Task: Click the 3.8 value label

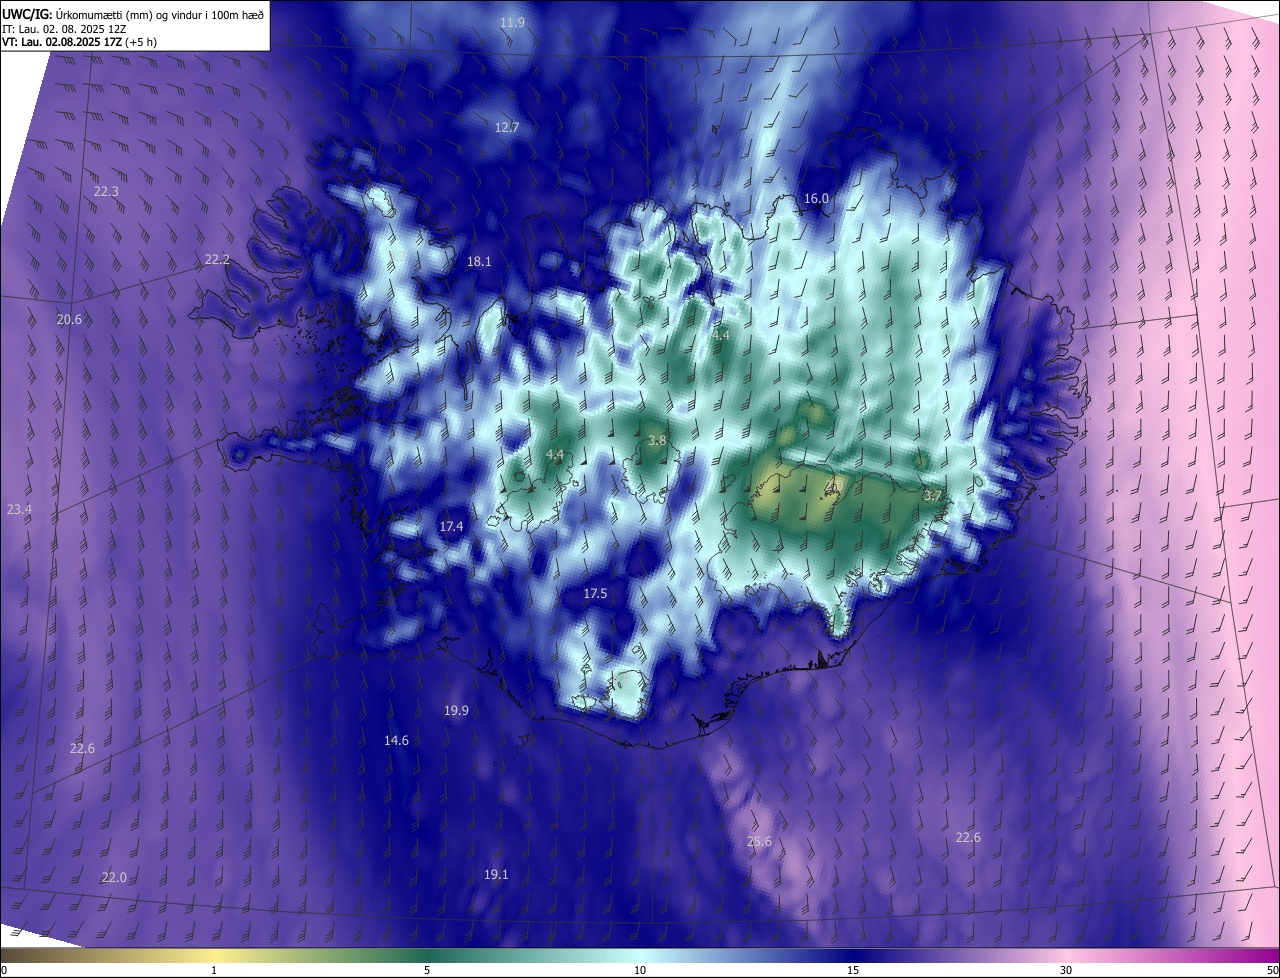Action: click(x=657, y=440)
